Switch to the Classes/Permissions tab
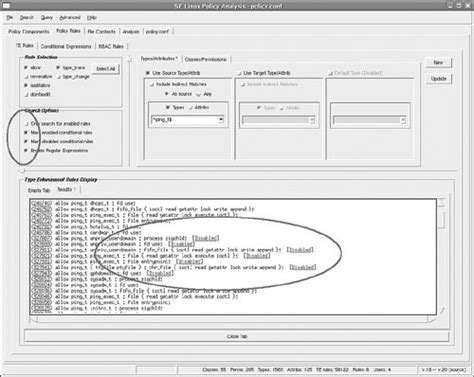 coord(206,59)
